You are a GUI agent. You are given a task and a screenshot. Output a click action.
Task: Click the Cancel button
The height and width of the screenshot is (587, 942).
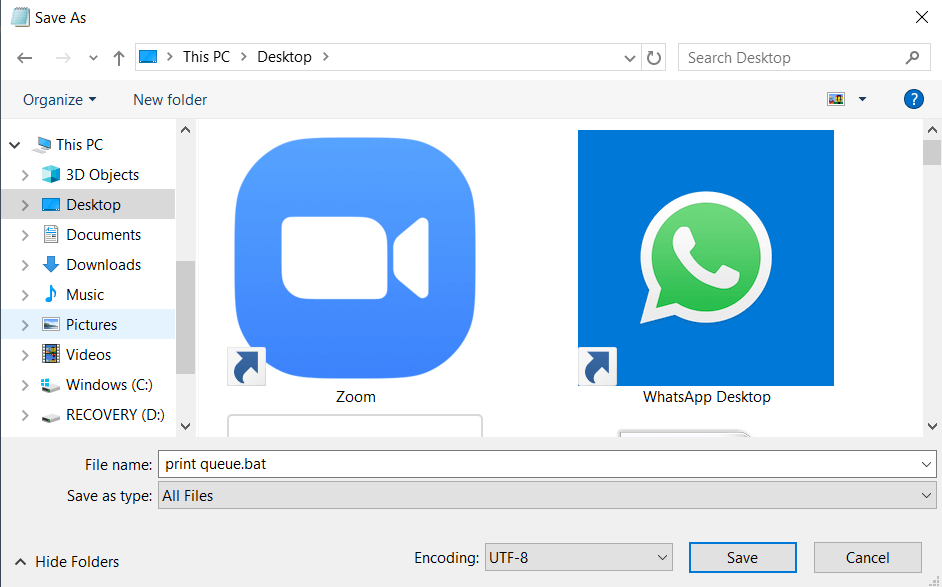[x=867, y=557]
